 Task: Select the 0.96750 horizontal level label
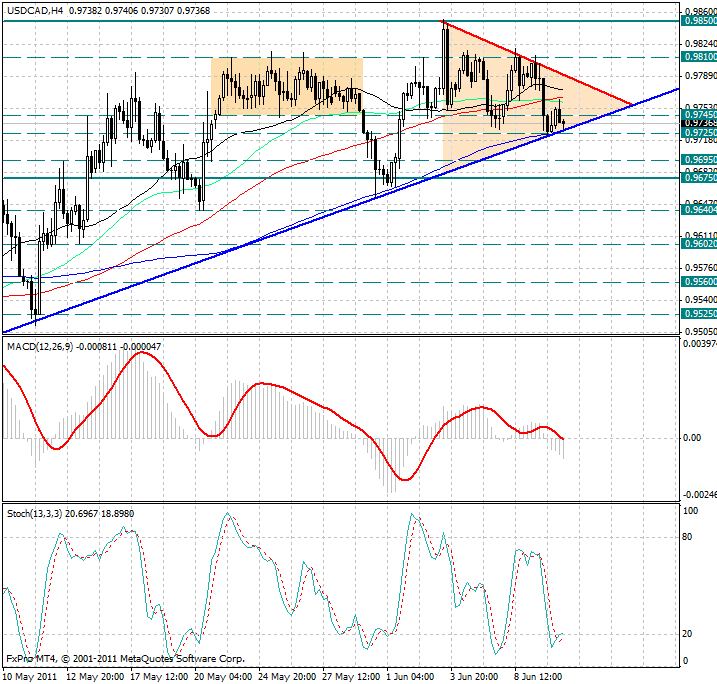click(x=696, y=177)
